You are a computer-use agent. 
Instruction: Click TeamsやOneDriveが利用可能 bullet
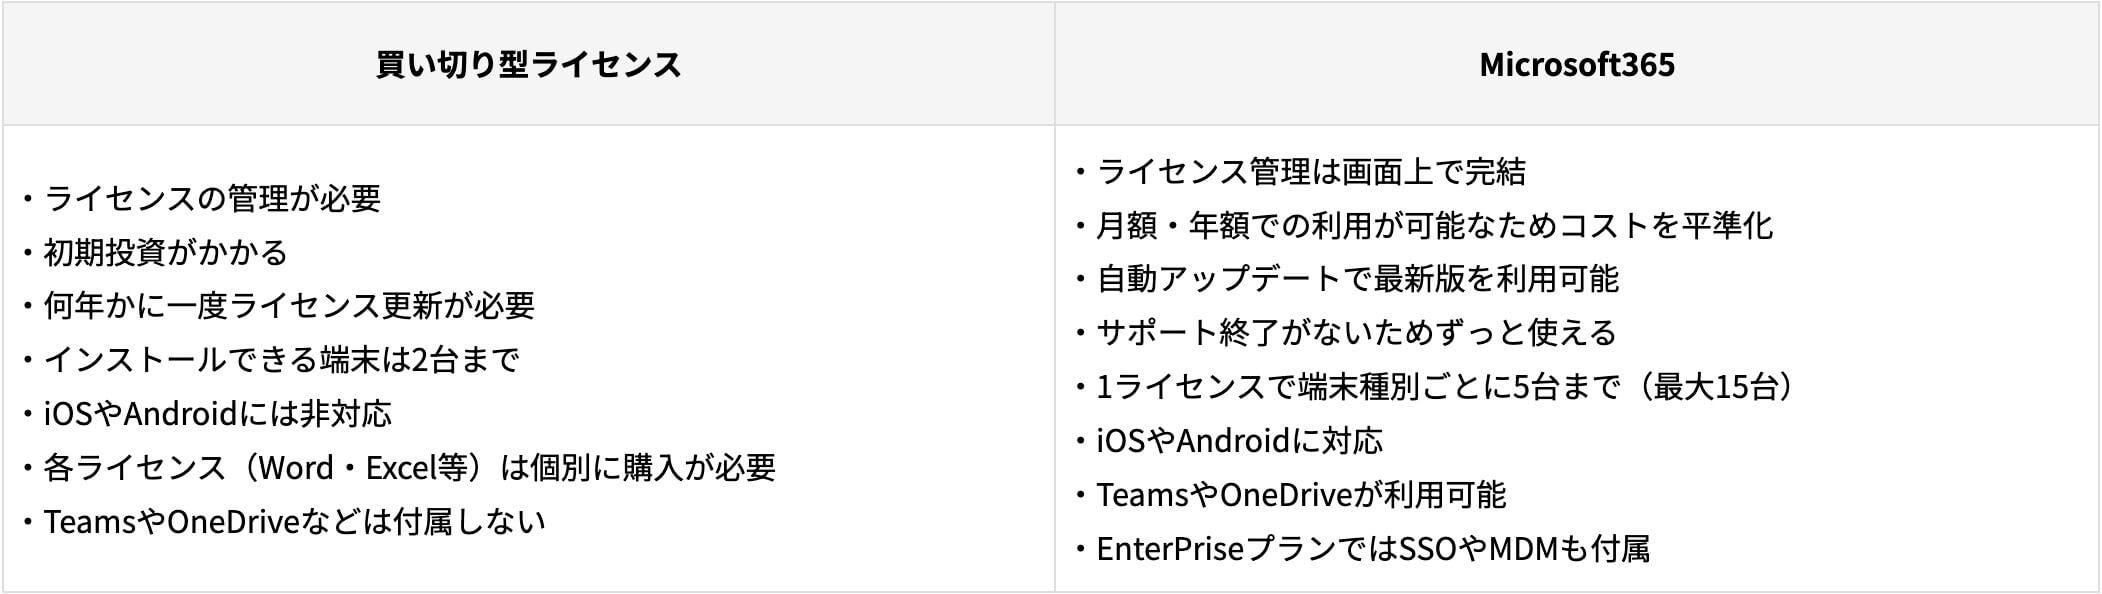[x=1301, y=495]
